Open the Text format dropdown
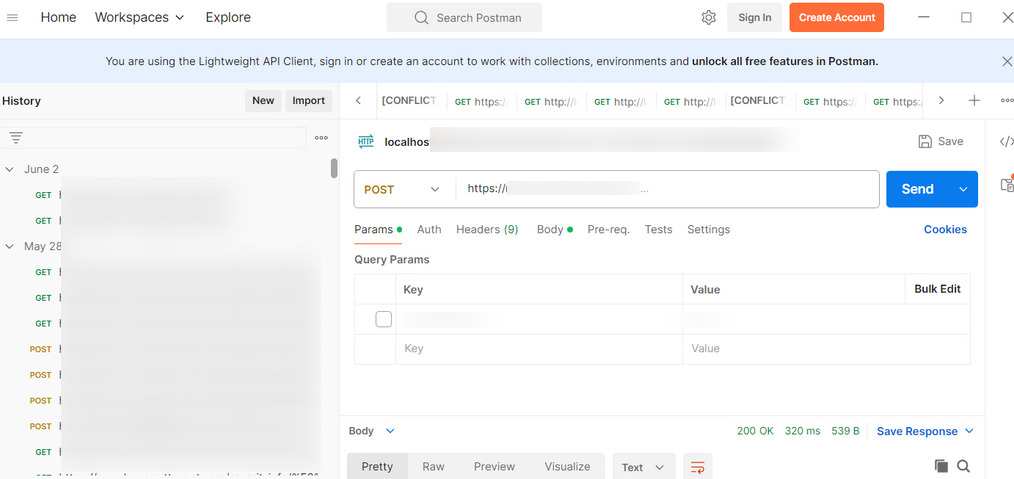 click(643, 467)
